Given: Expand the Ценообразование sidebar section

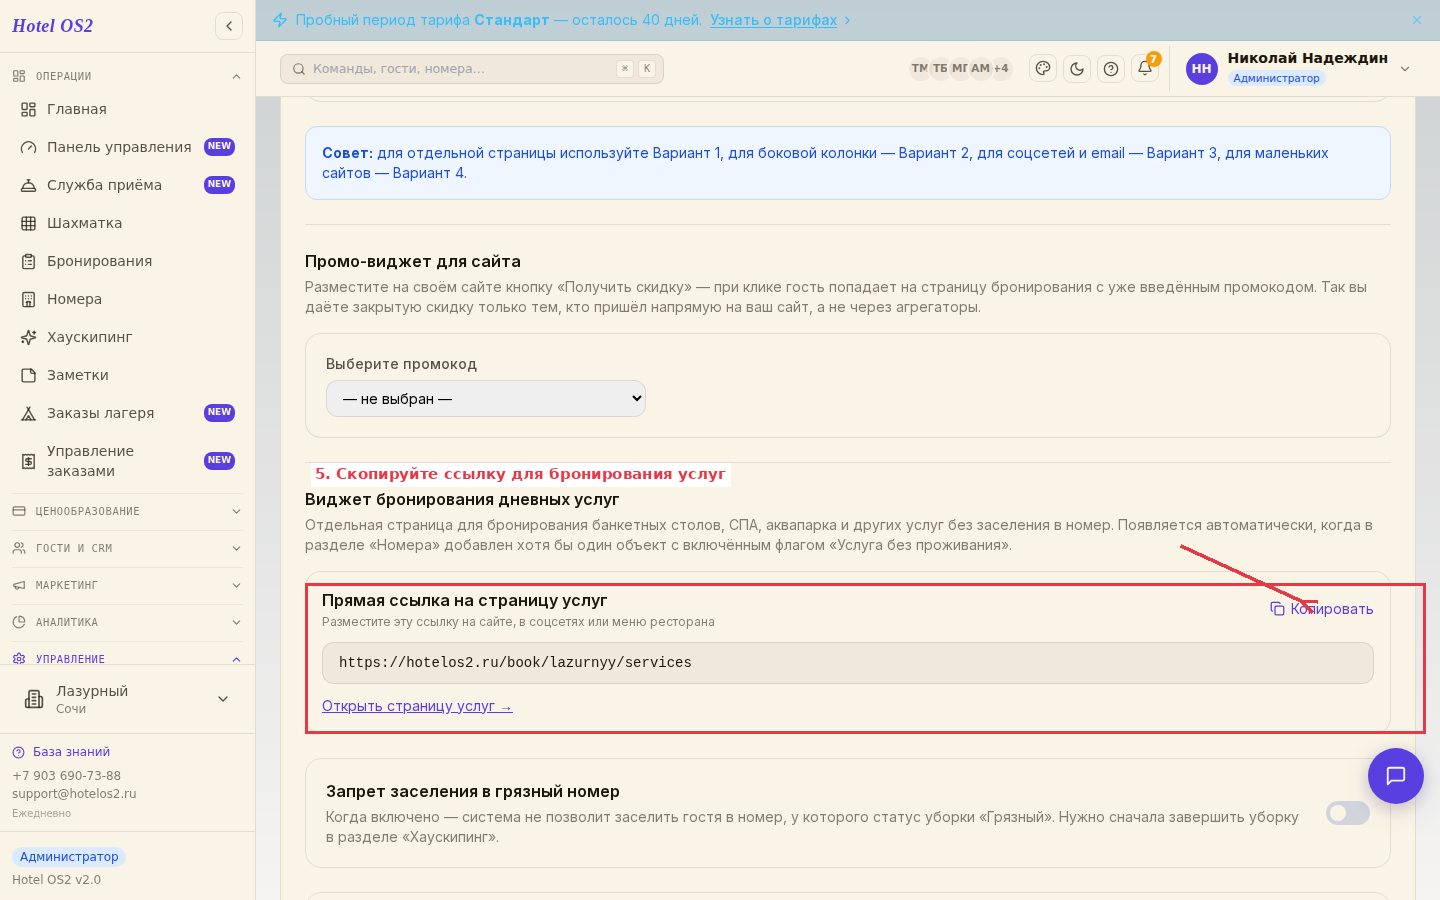Looking at the screenshot, I should (x=127, y=511).
